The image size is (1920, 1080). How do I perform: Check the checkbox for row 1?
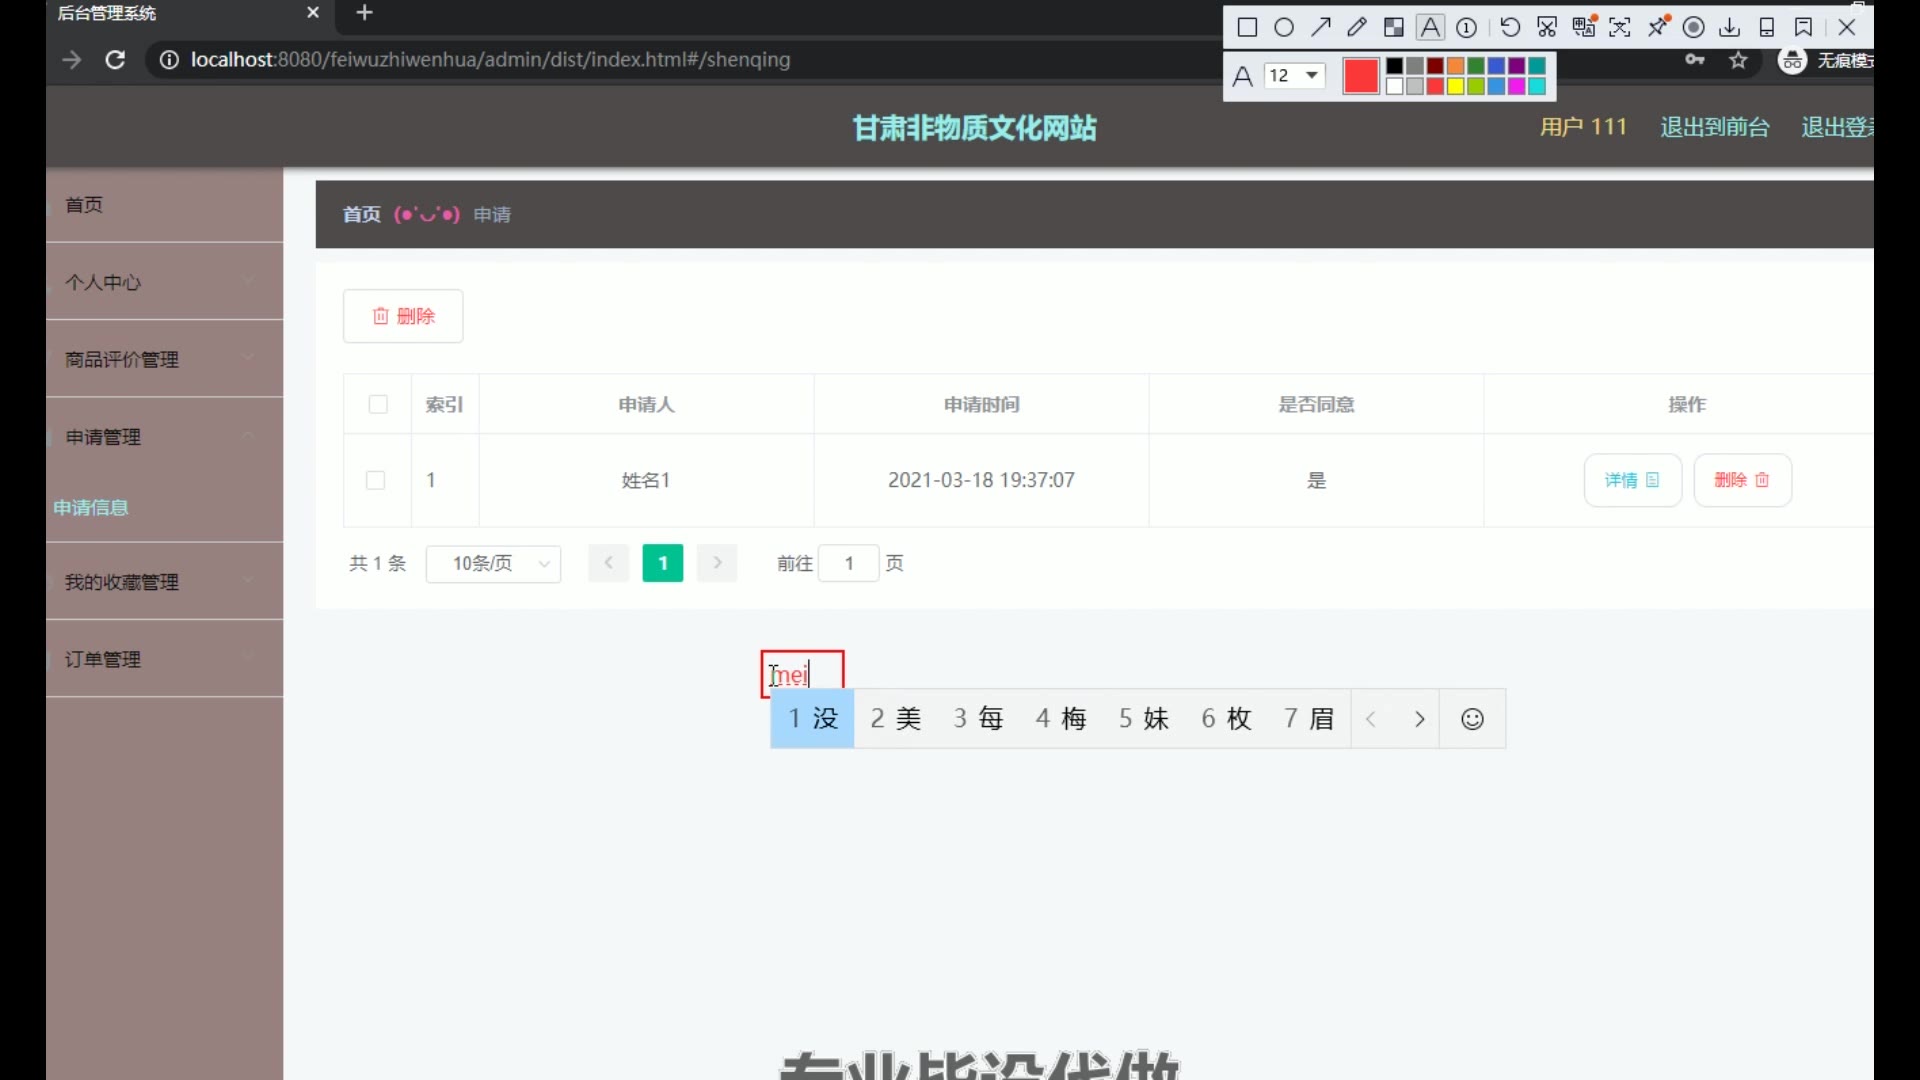376,480
